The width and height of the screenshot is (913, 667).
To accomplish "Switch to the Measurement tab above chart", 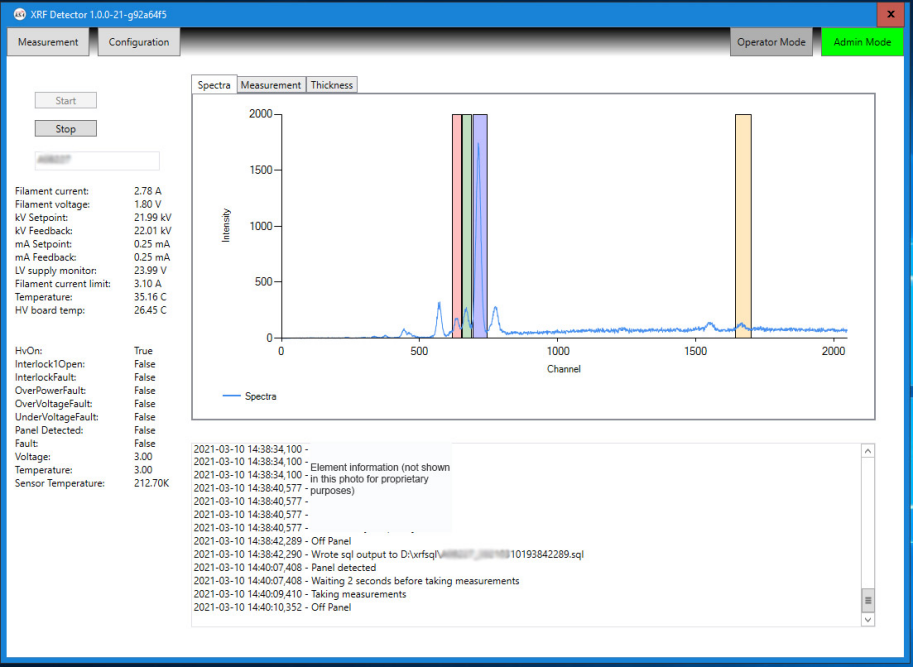I will 271,85.
